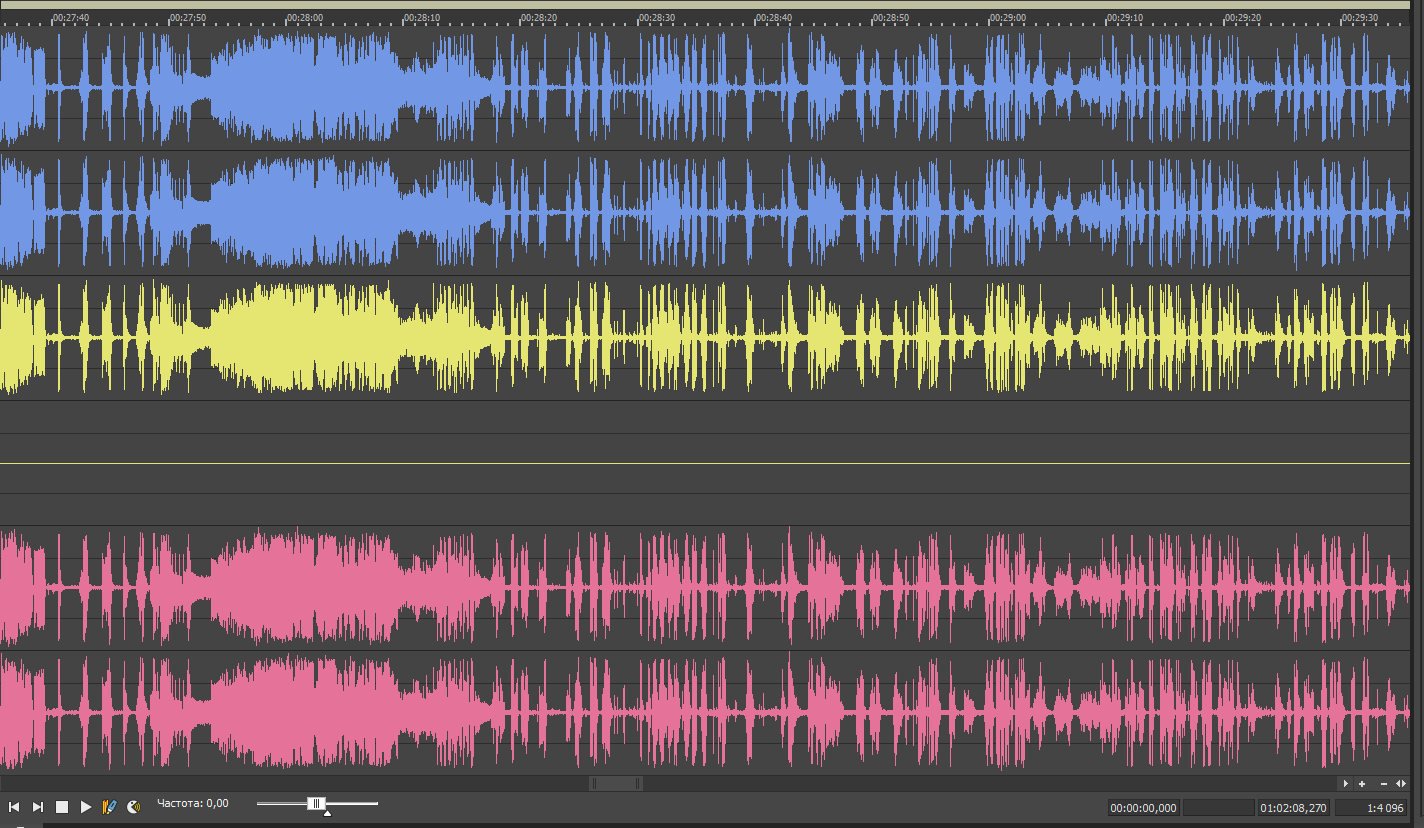Click the Go to Start transport button
Screen dimensions: 1424x828
click(x=14, y=807)
